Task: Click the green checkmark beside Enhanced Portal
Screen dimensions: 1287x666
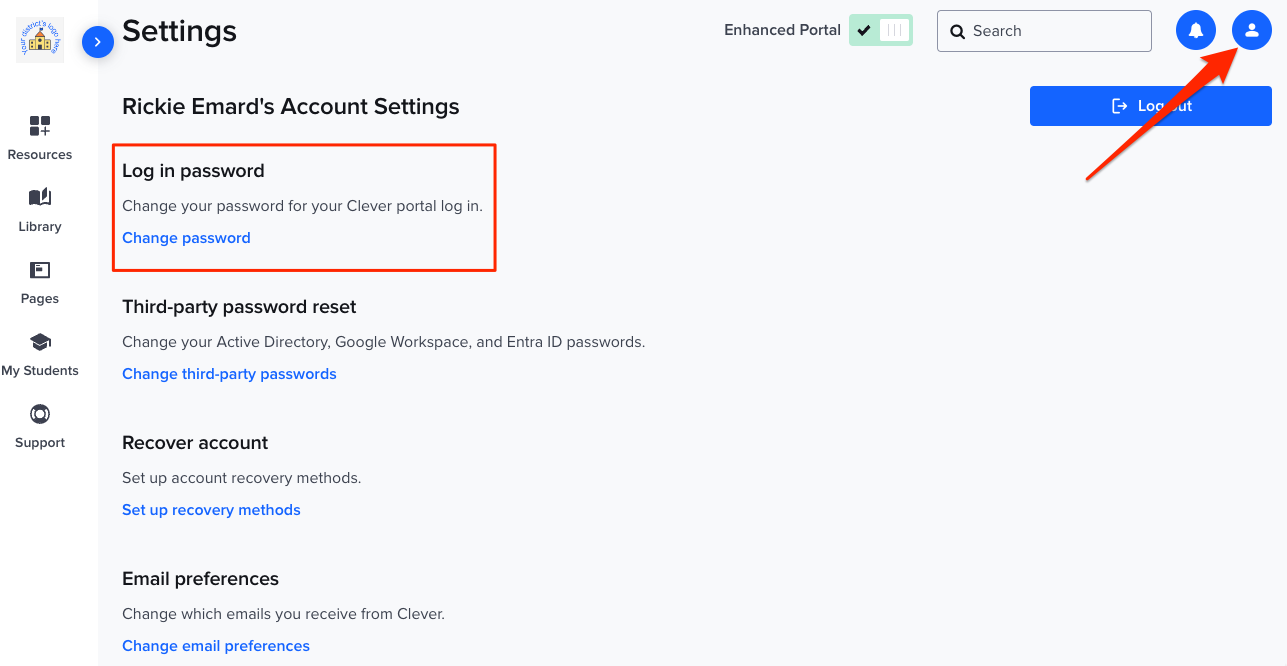Action: [x=862, y=30]
